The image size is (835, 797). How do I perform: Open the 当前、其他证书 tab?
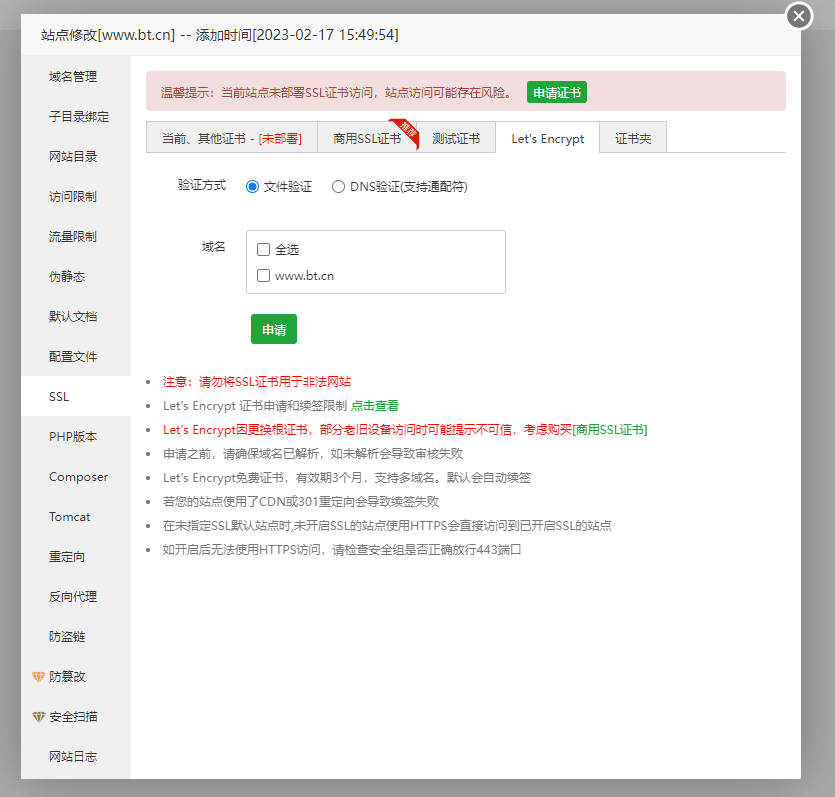click(x=231, y=139)
